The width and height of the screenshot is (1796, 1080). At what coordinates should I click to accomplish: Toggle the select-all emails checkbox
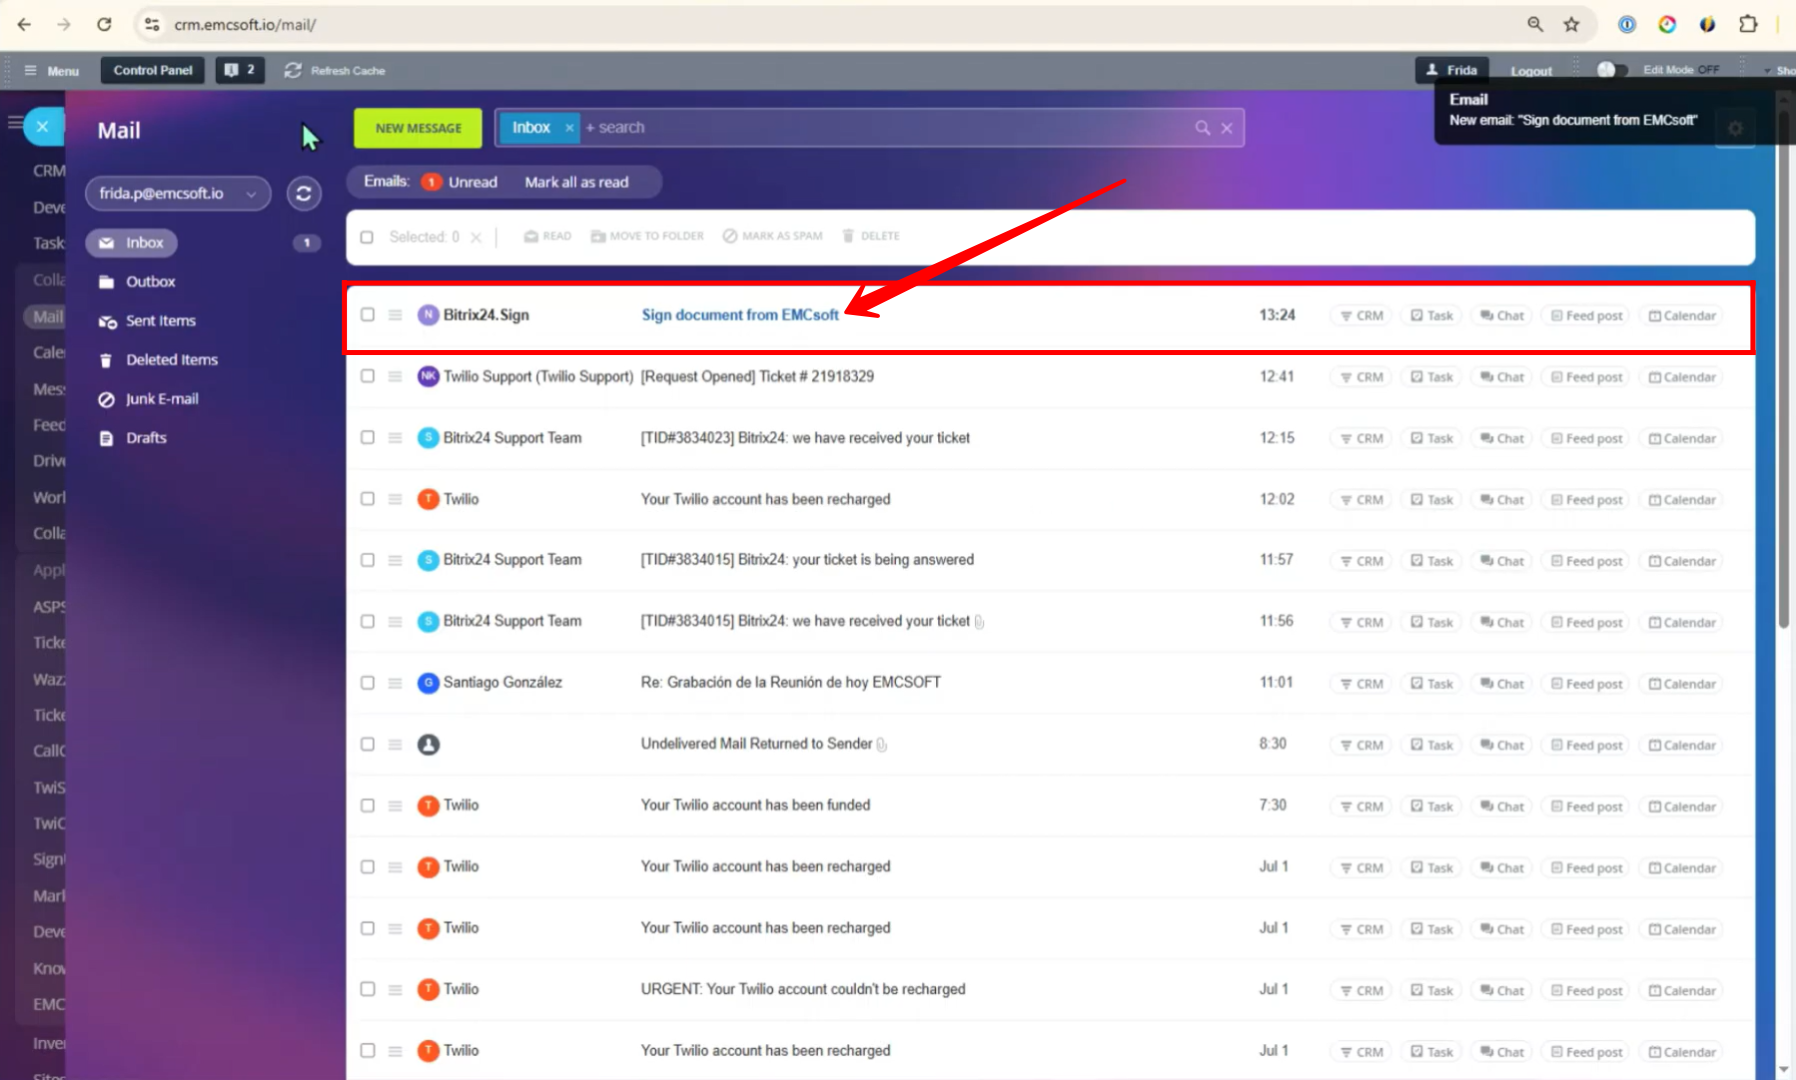point(367,237)
